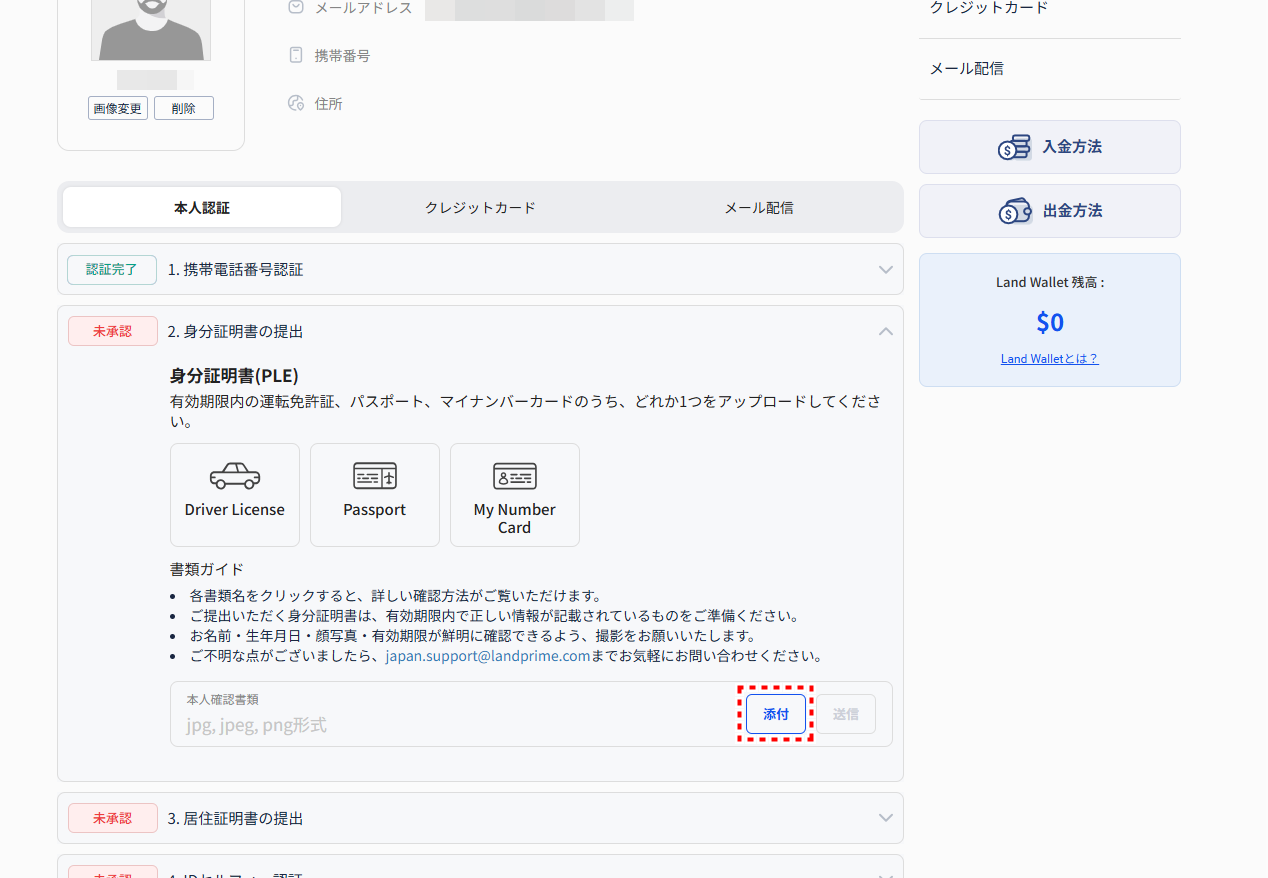This screenshot has height=878, width=1268.
Task: Open the クレジットカード tab
Action: pyautogui.click(x=480, y=208)
